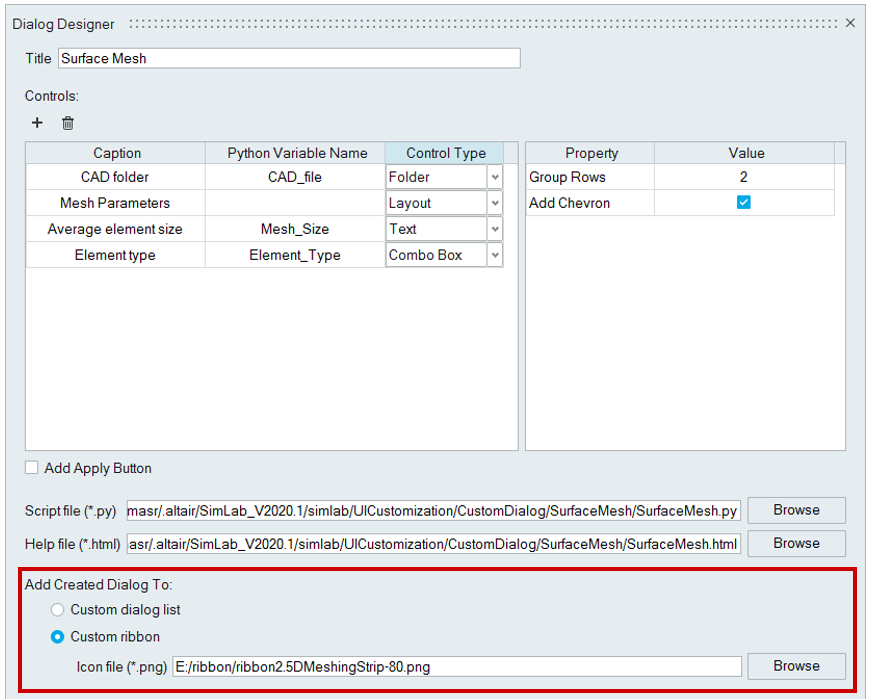This screenshot has width=872, height=699.
Task: Open the Combo Box control type dropdown
Action: tap(494, 255)
